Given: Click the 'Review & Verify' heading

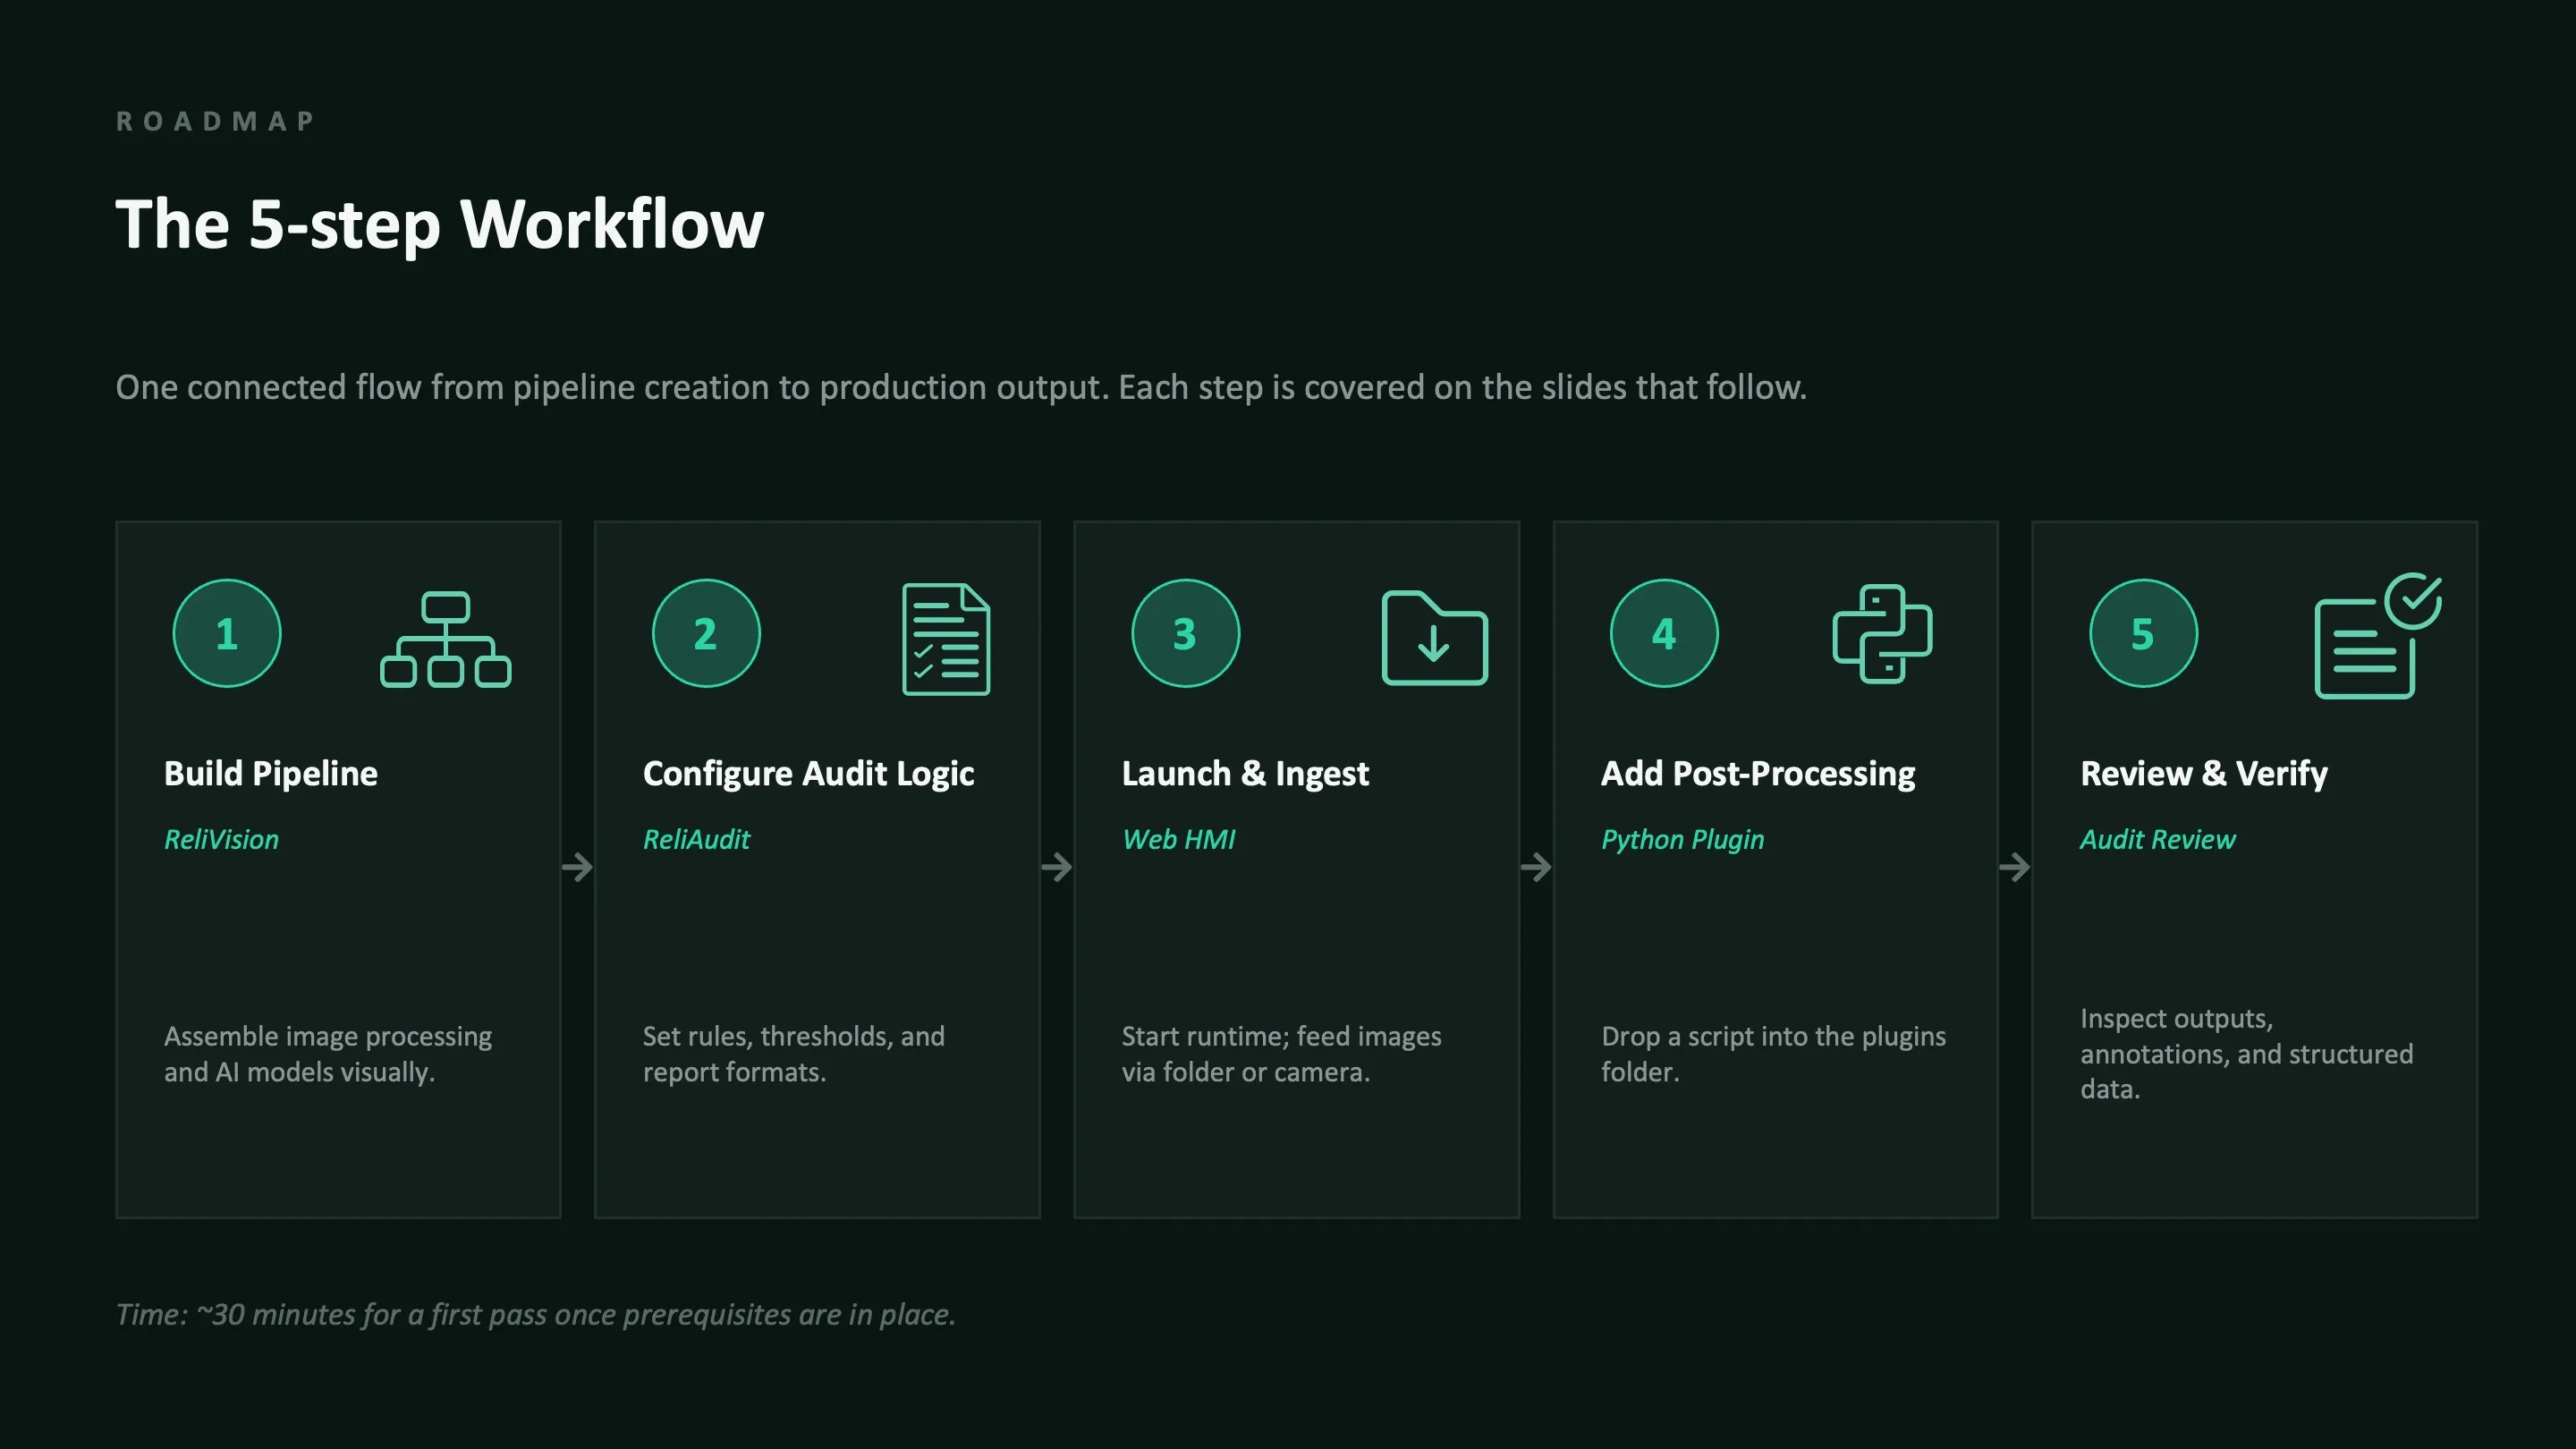Looking at the screenshot, I should coord(2204,774).
